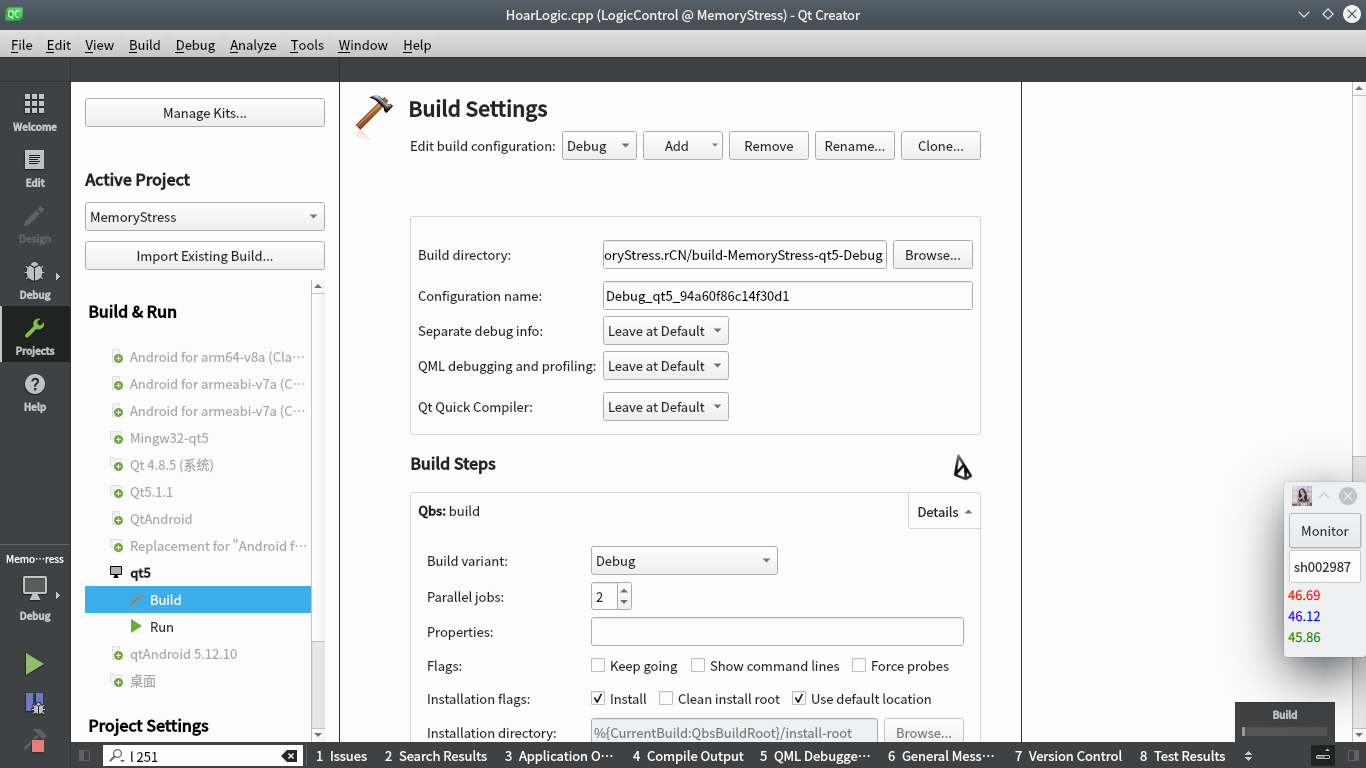Open the MemoryStress kit selector monitor icon
The image size is (1366, 768).
coord(35,588)
